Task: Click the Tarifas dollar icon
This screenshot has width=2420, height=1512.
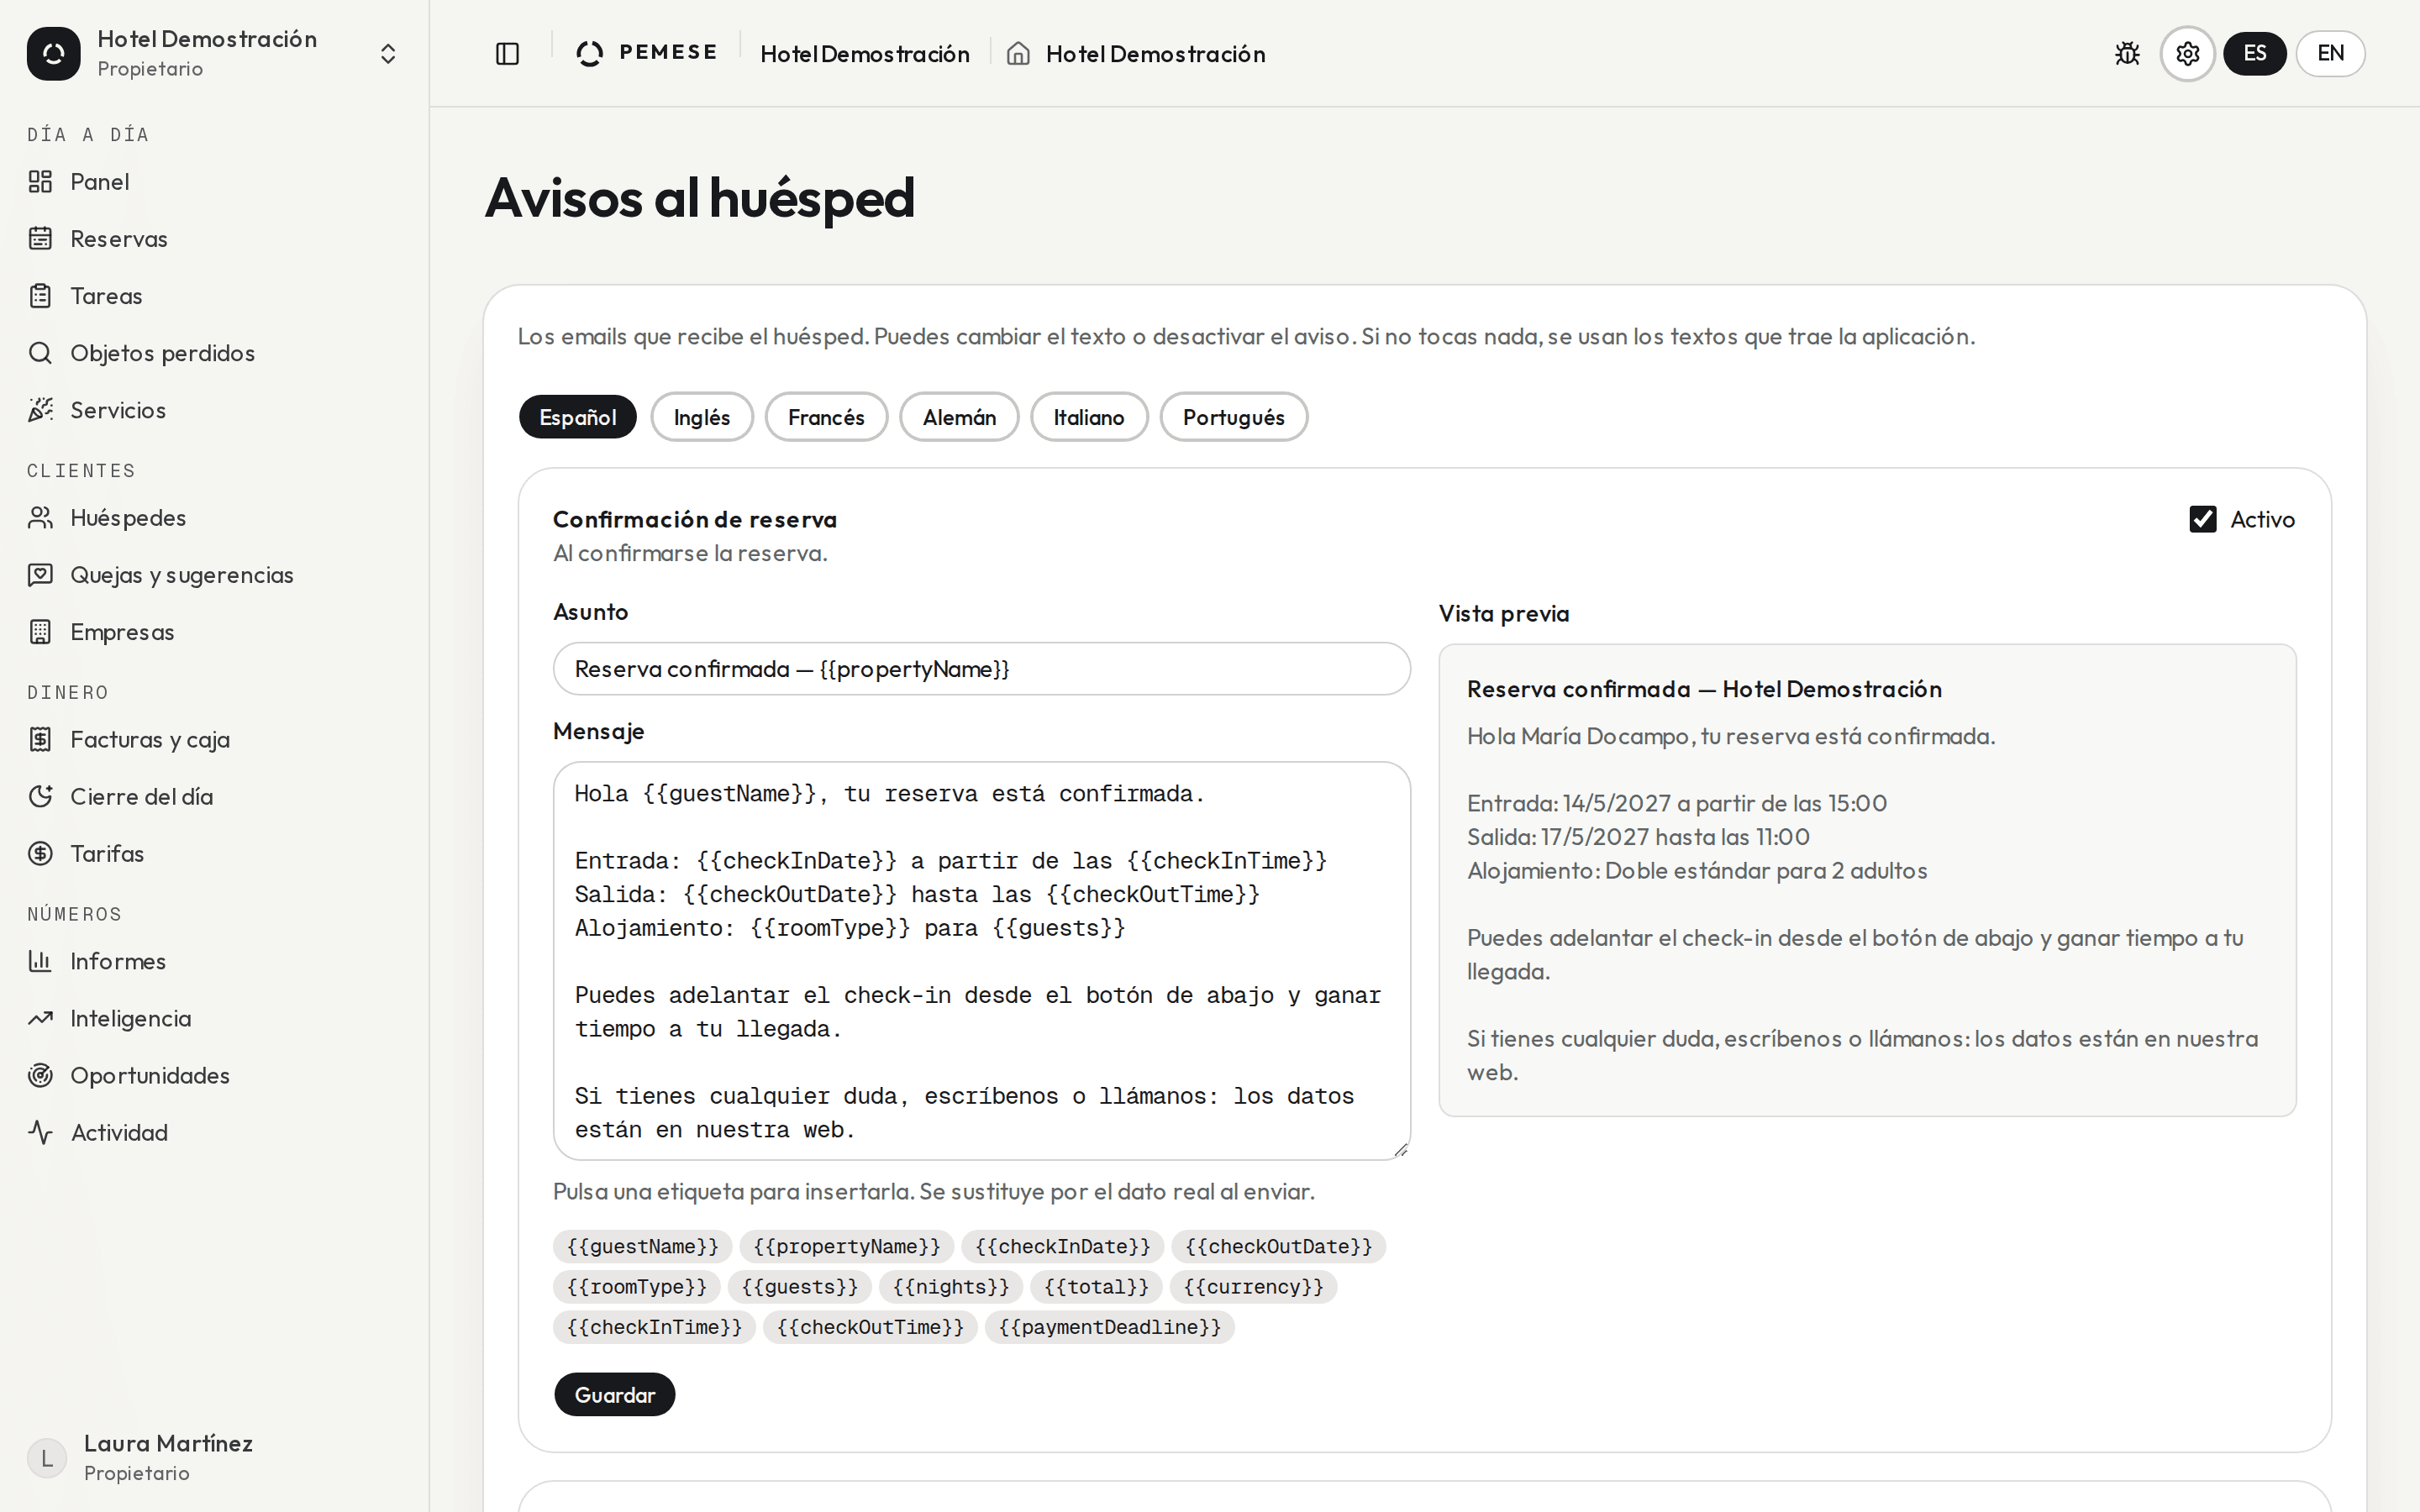Action: click(x=40, y=853)
